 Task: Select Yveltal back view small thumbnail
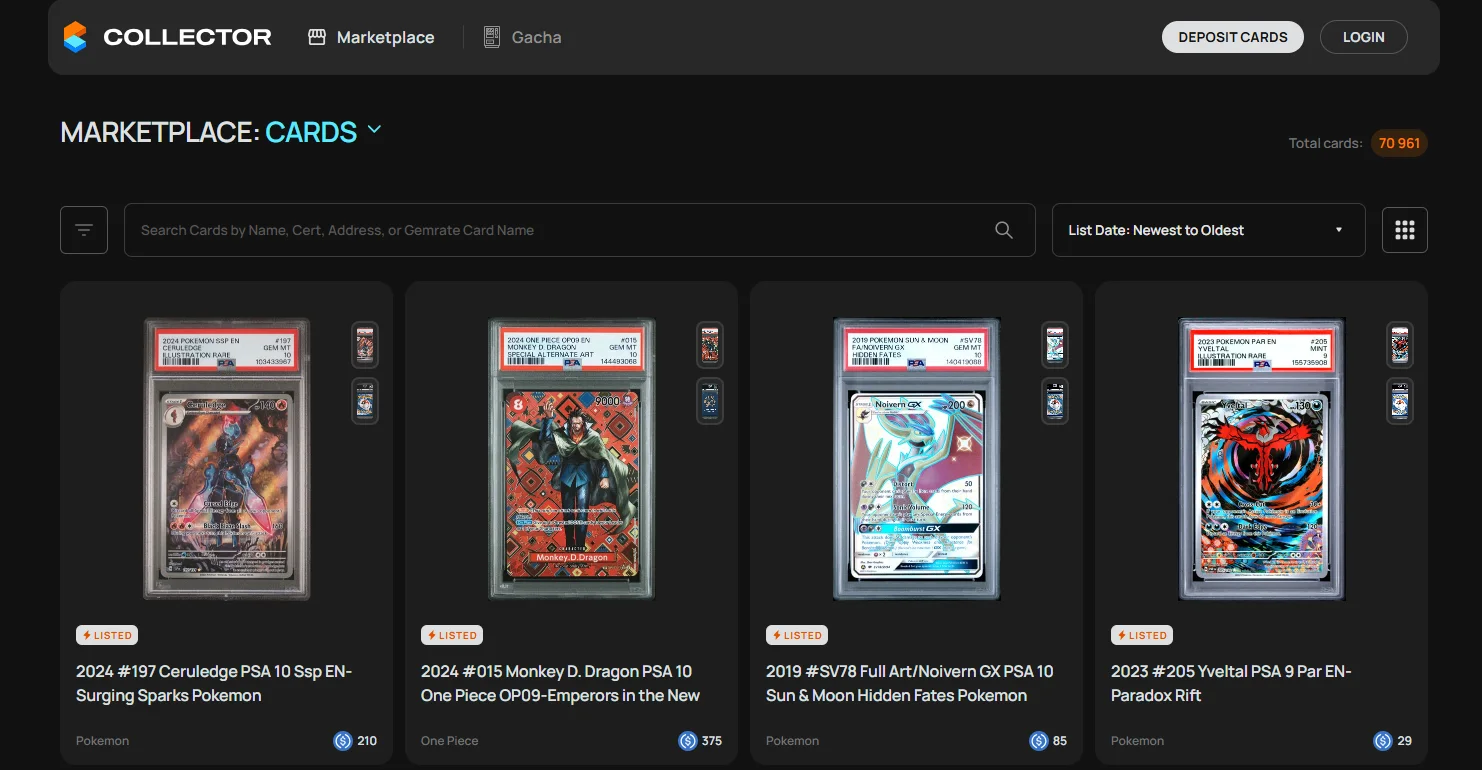pyautogui.click(x=1400, y=401)
